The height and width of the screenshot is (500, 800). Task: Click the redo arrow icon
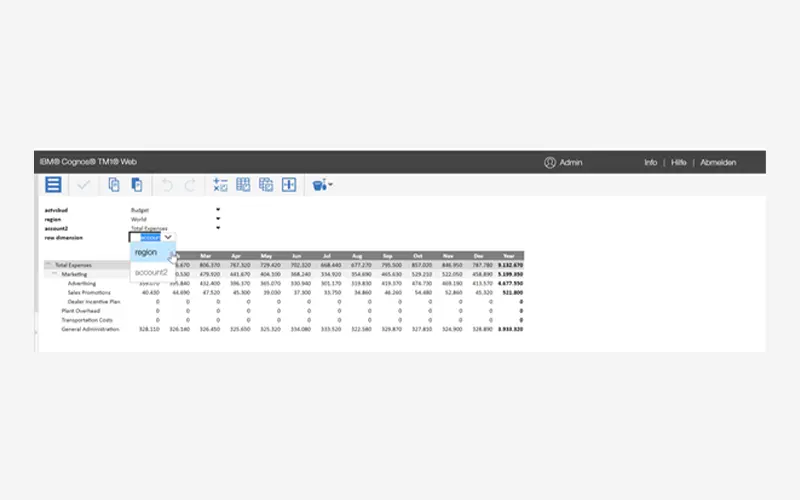coord(190,185)
